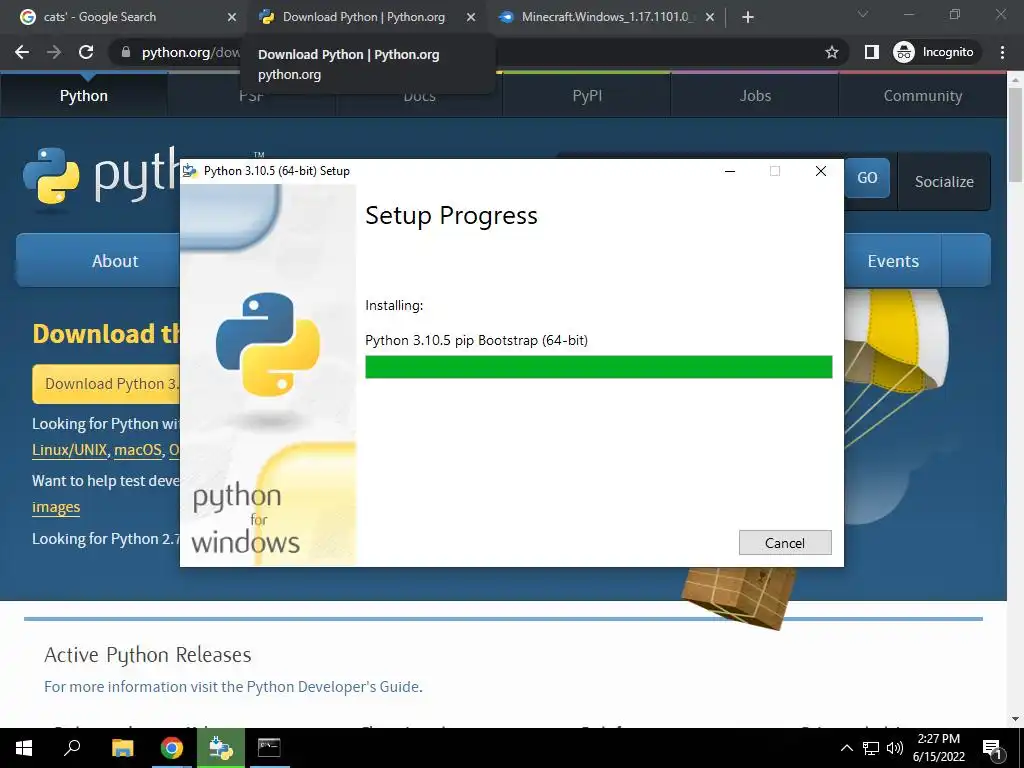Click the Python Setup title bar icon
Image resolution: width=1024 pixels, height=768 pixels.
click(x=190, y=171)
